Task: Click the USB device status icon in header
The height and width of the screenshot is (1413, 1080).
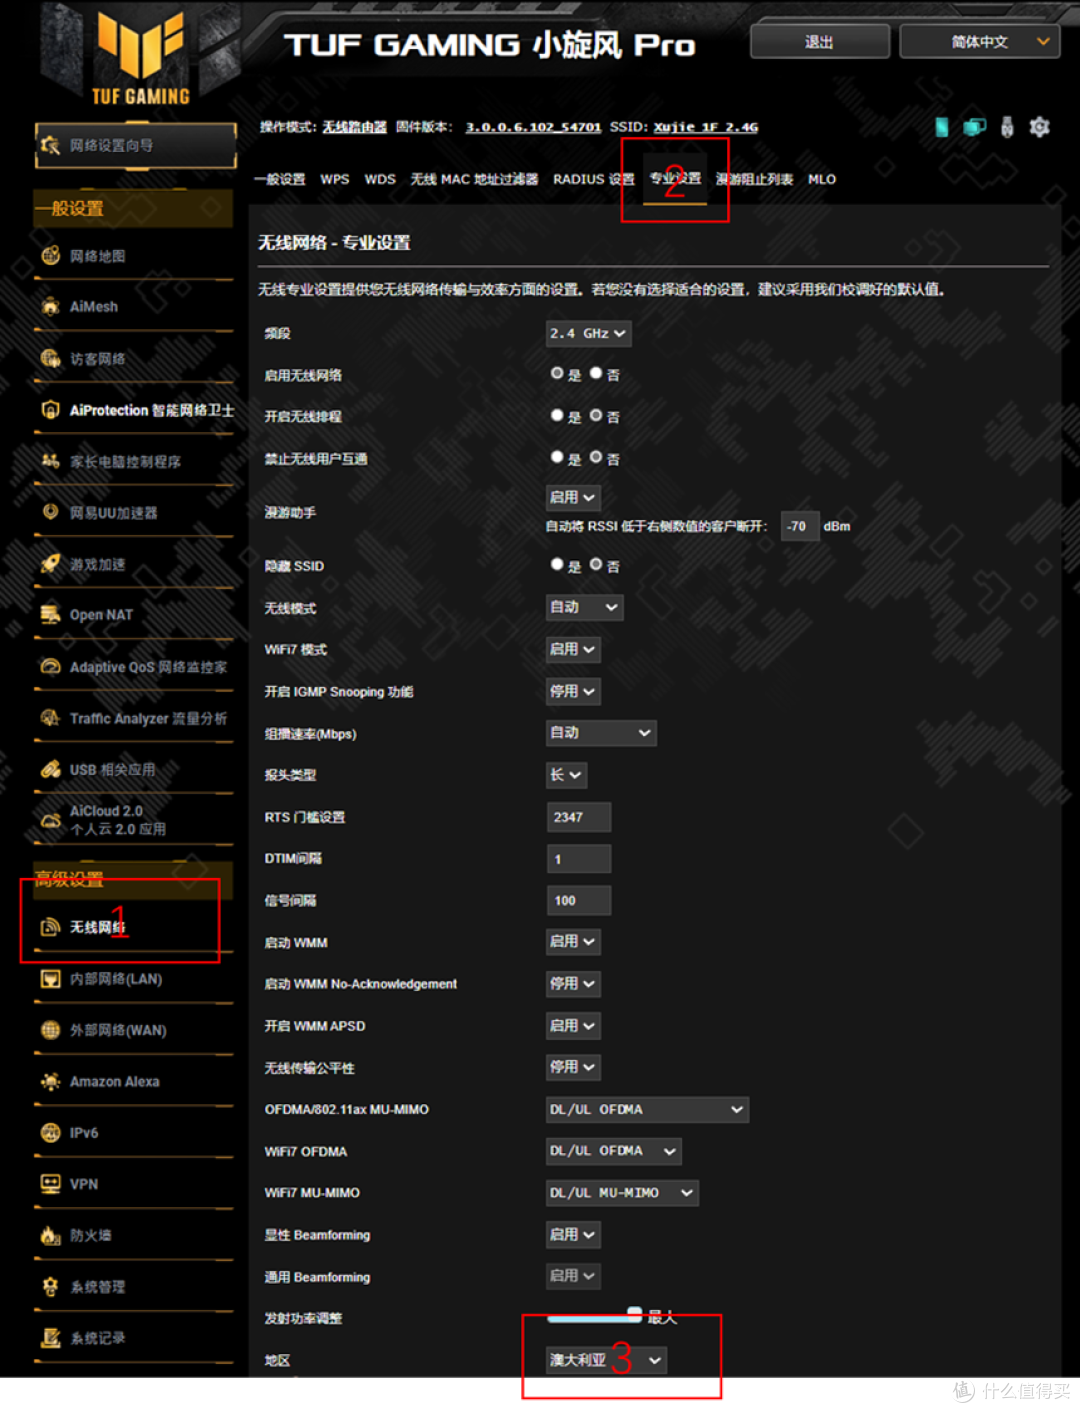Action: pos(1007,127)
